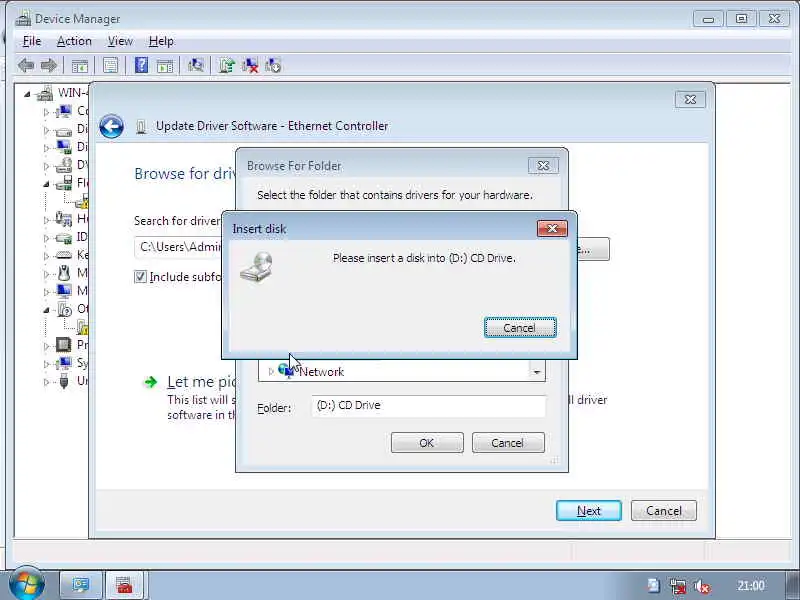Toggle the Include subfolders checkbox
The width and height of the screenshot is (800, 600).
pyautogui.click(x=140, y=277)
